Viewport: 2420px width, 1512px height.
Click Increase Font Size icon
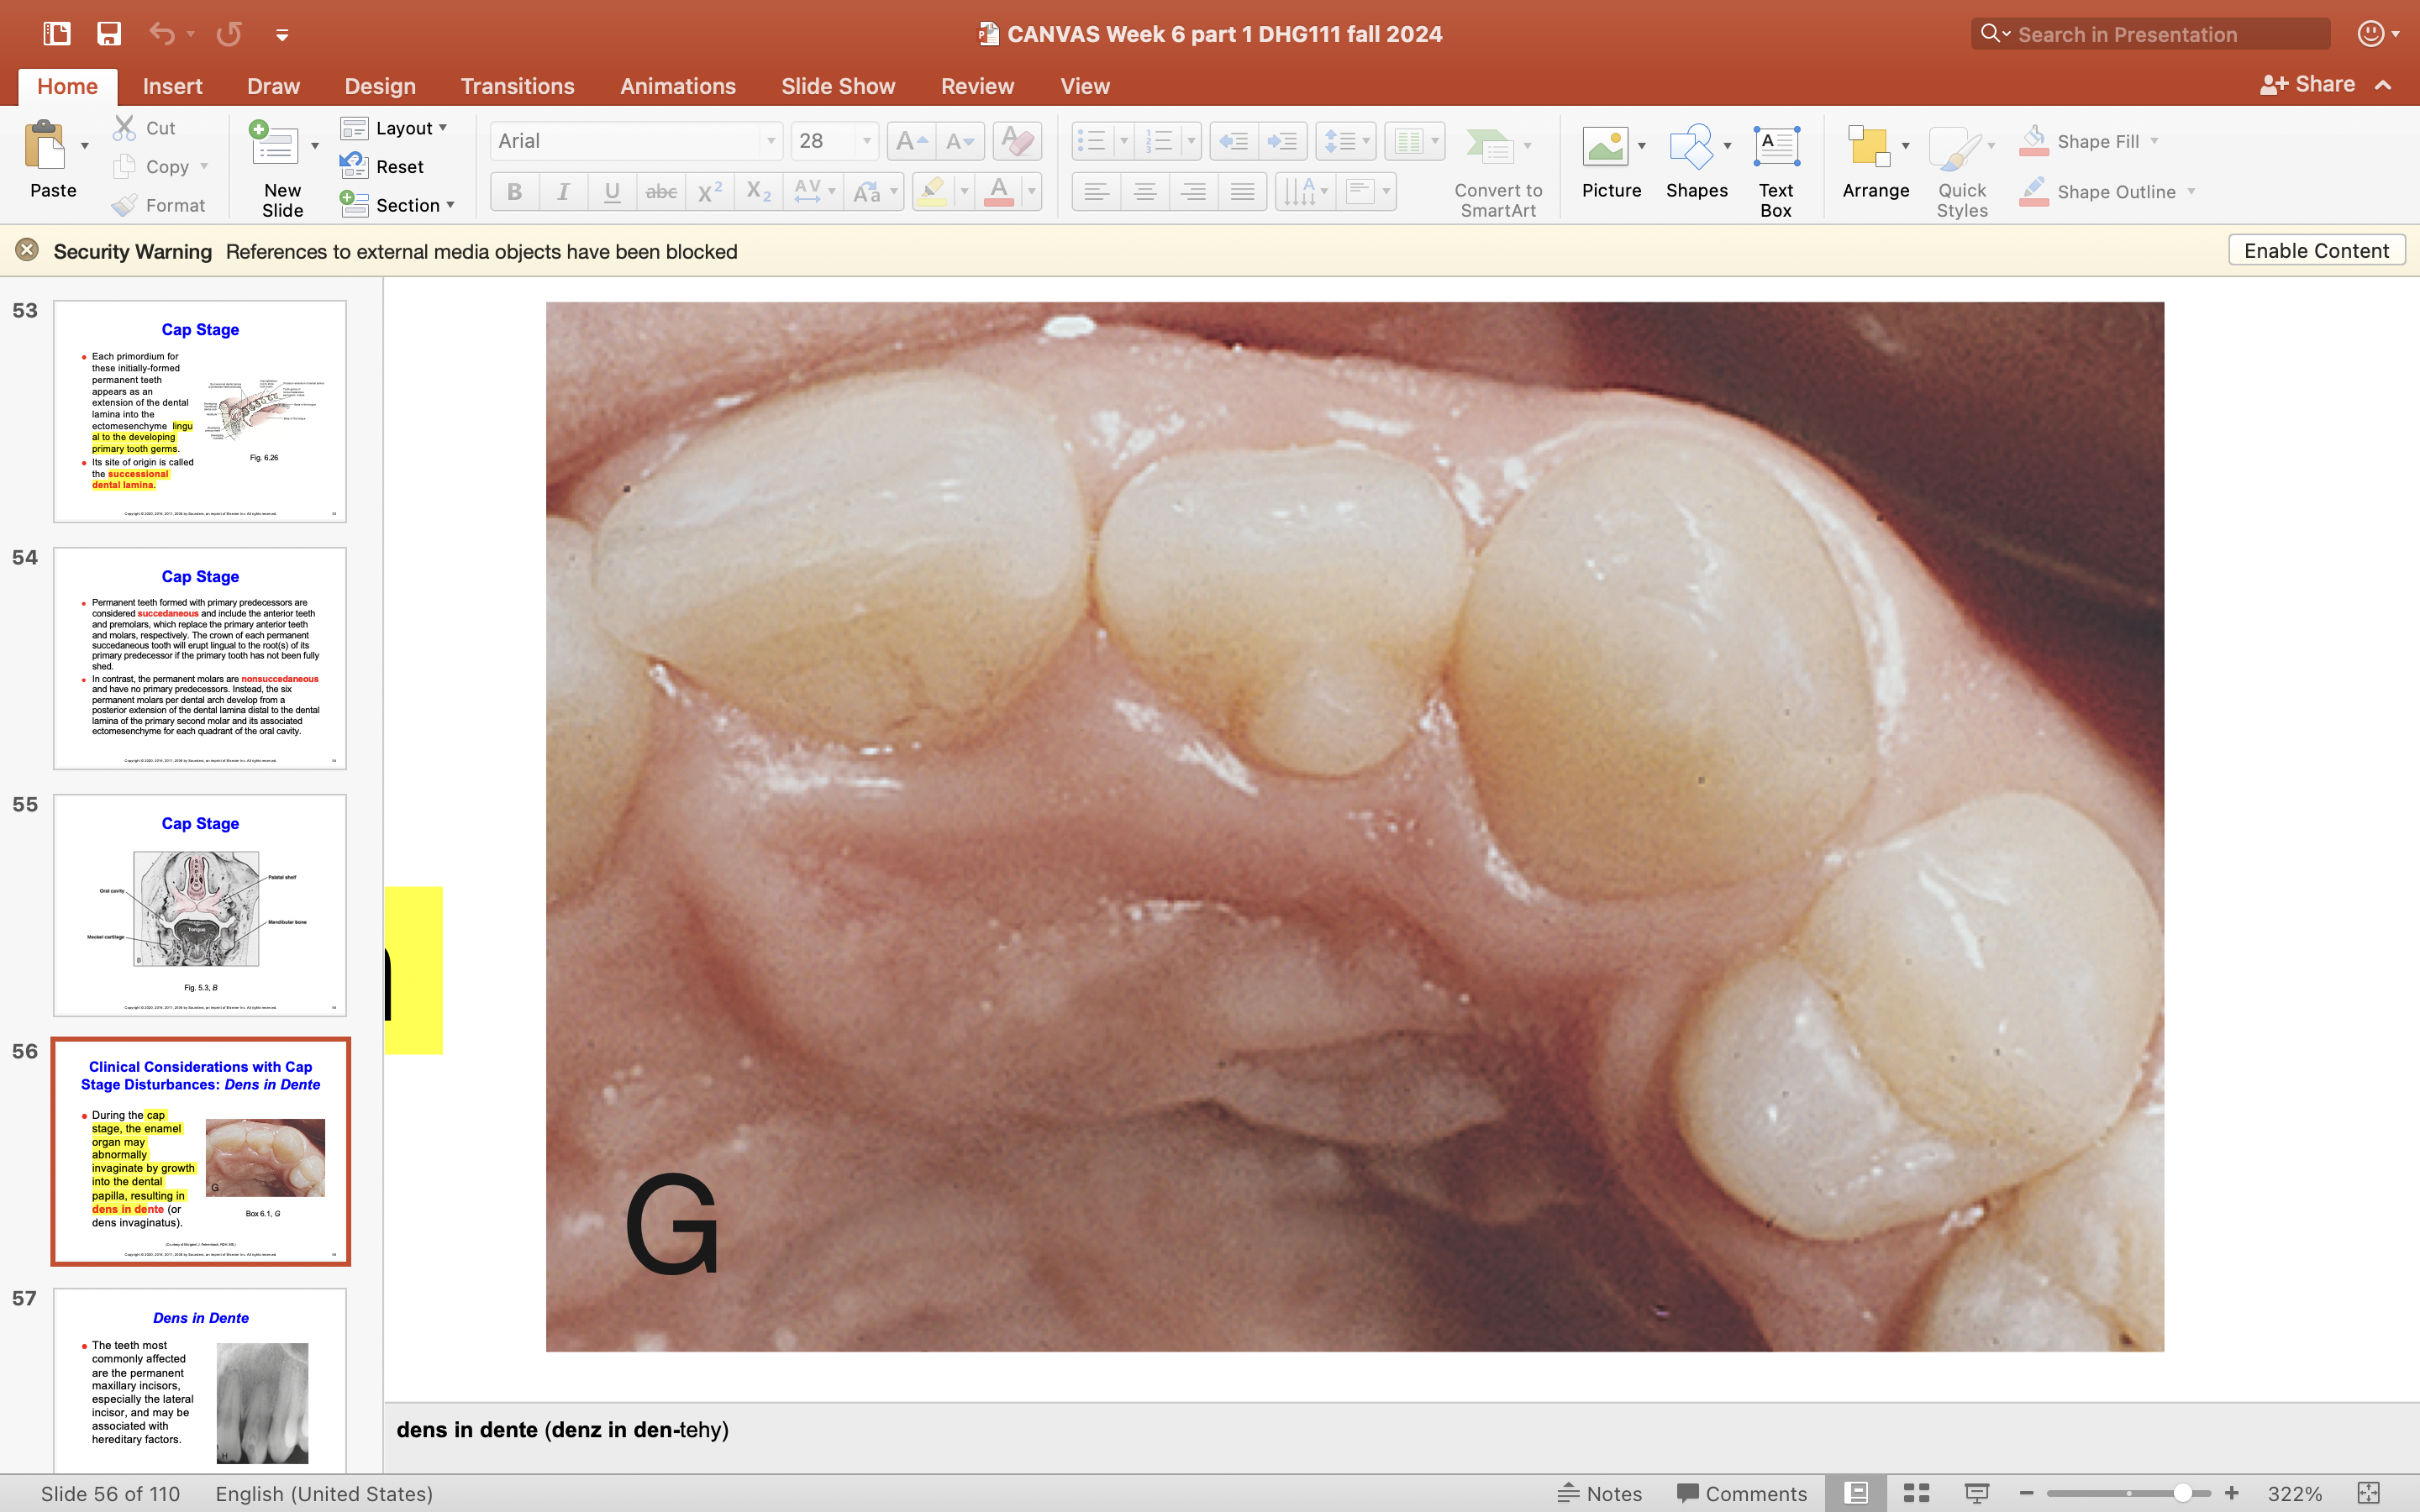pyautogui.click(x=911, y=141)
